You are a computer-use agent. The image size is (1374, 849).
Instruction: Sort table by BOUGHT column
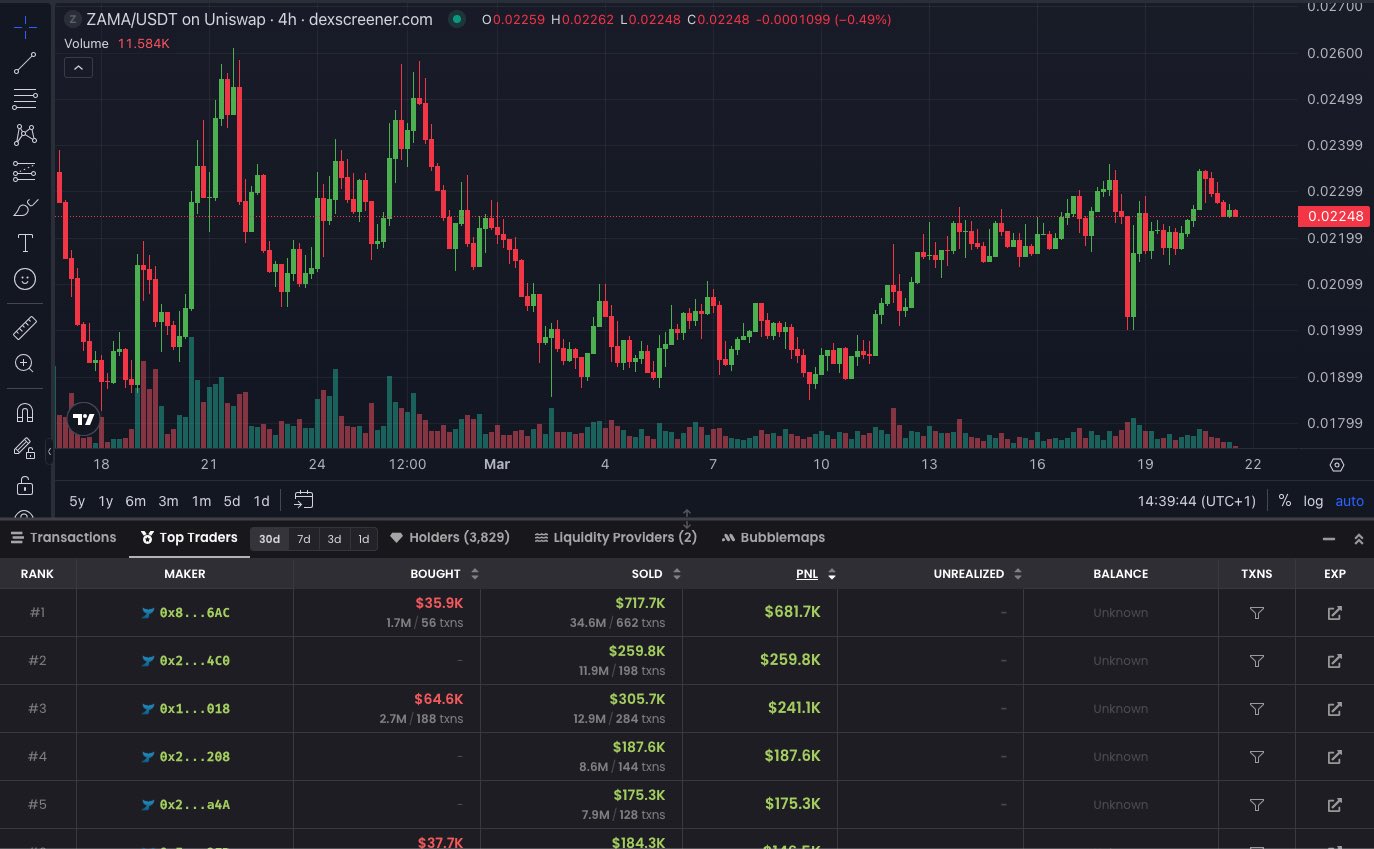[445, 574]
